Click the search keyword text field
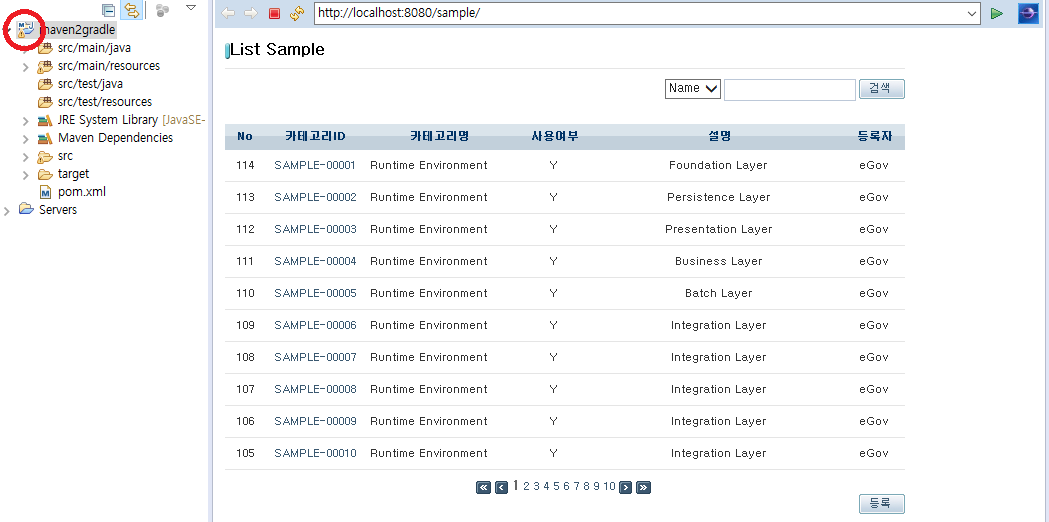The image size is (1049, 522). 789,90
